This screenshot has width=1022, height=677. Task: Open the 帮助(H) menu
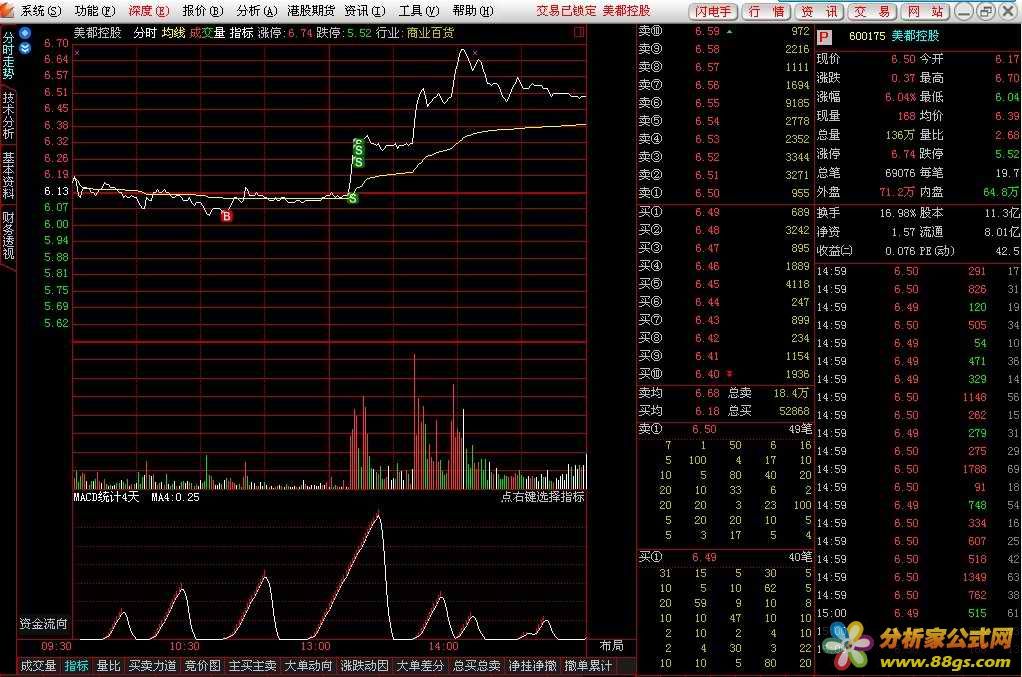pos(473,11)
